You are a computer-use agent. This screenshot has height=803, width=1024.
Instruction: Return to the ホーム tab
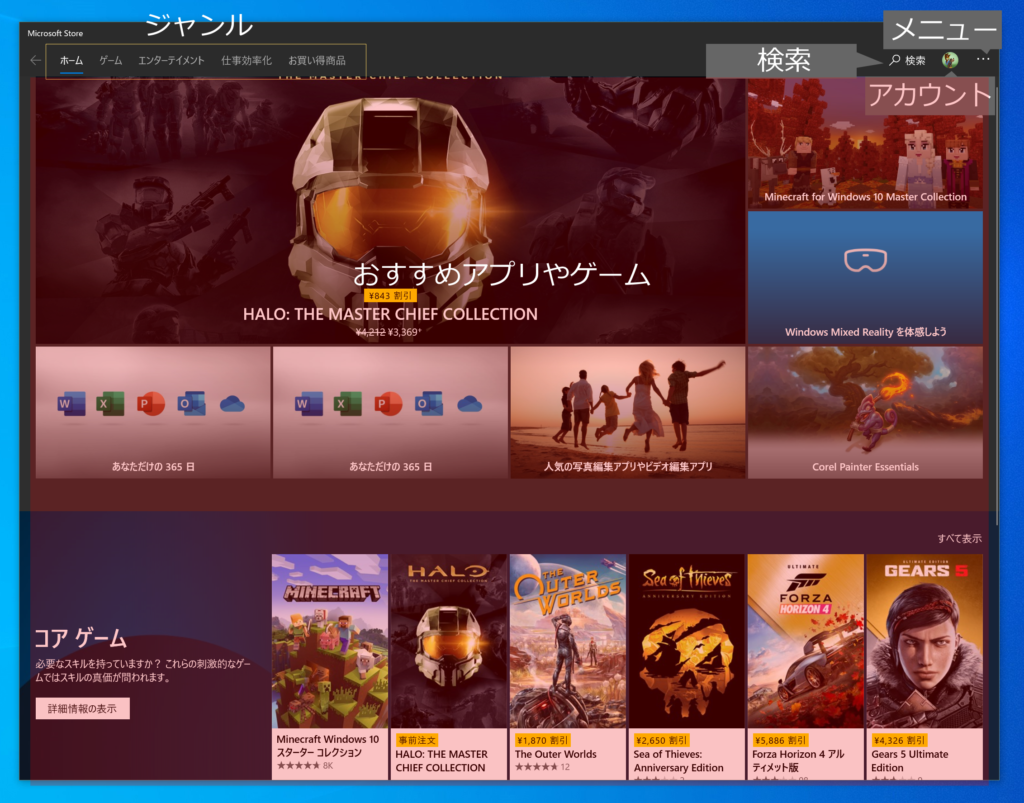point(70,60)
